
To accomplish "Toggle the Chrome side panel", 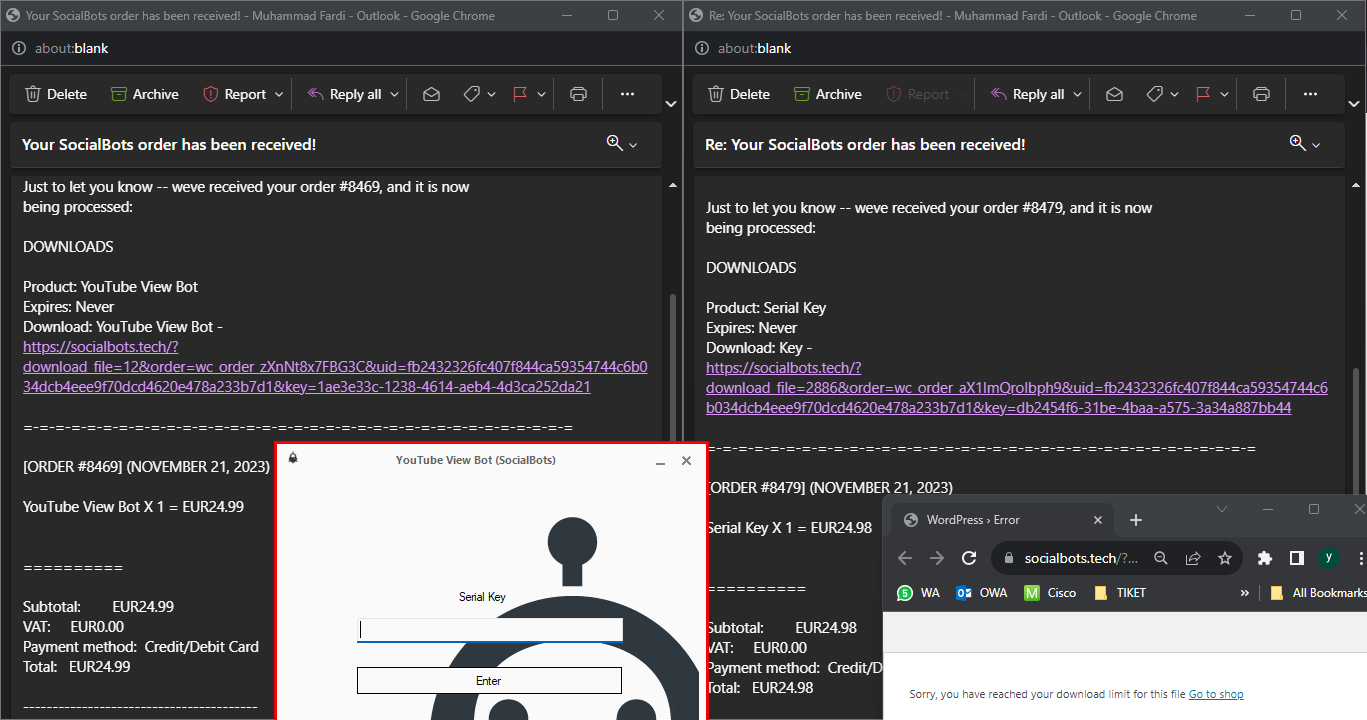I will (1296, 558).
